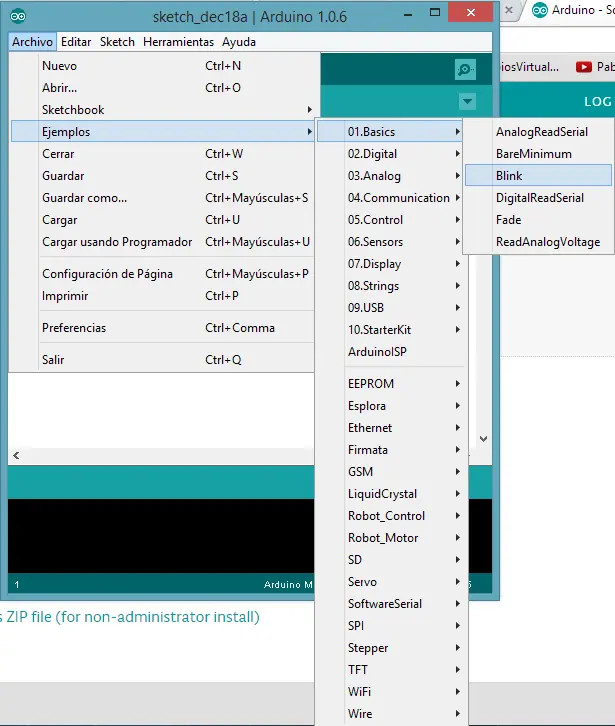Image resolution: width=615 pixels, height=726 pixels.
Task: Expand 08.Strings examples submenu
Action: coord(390,286)
